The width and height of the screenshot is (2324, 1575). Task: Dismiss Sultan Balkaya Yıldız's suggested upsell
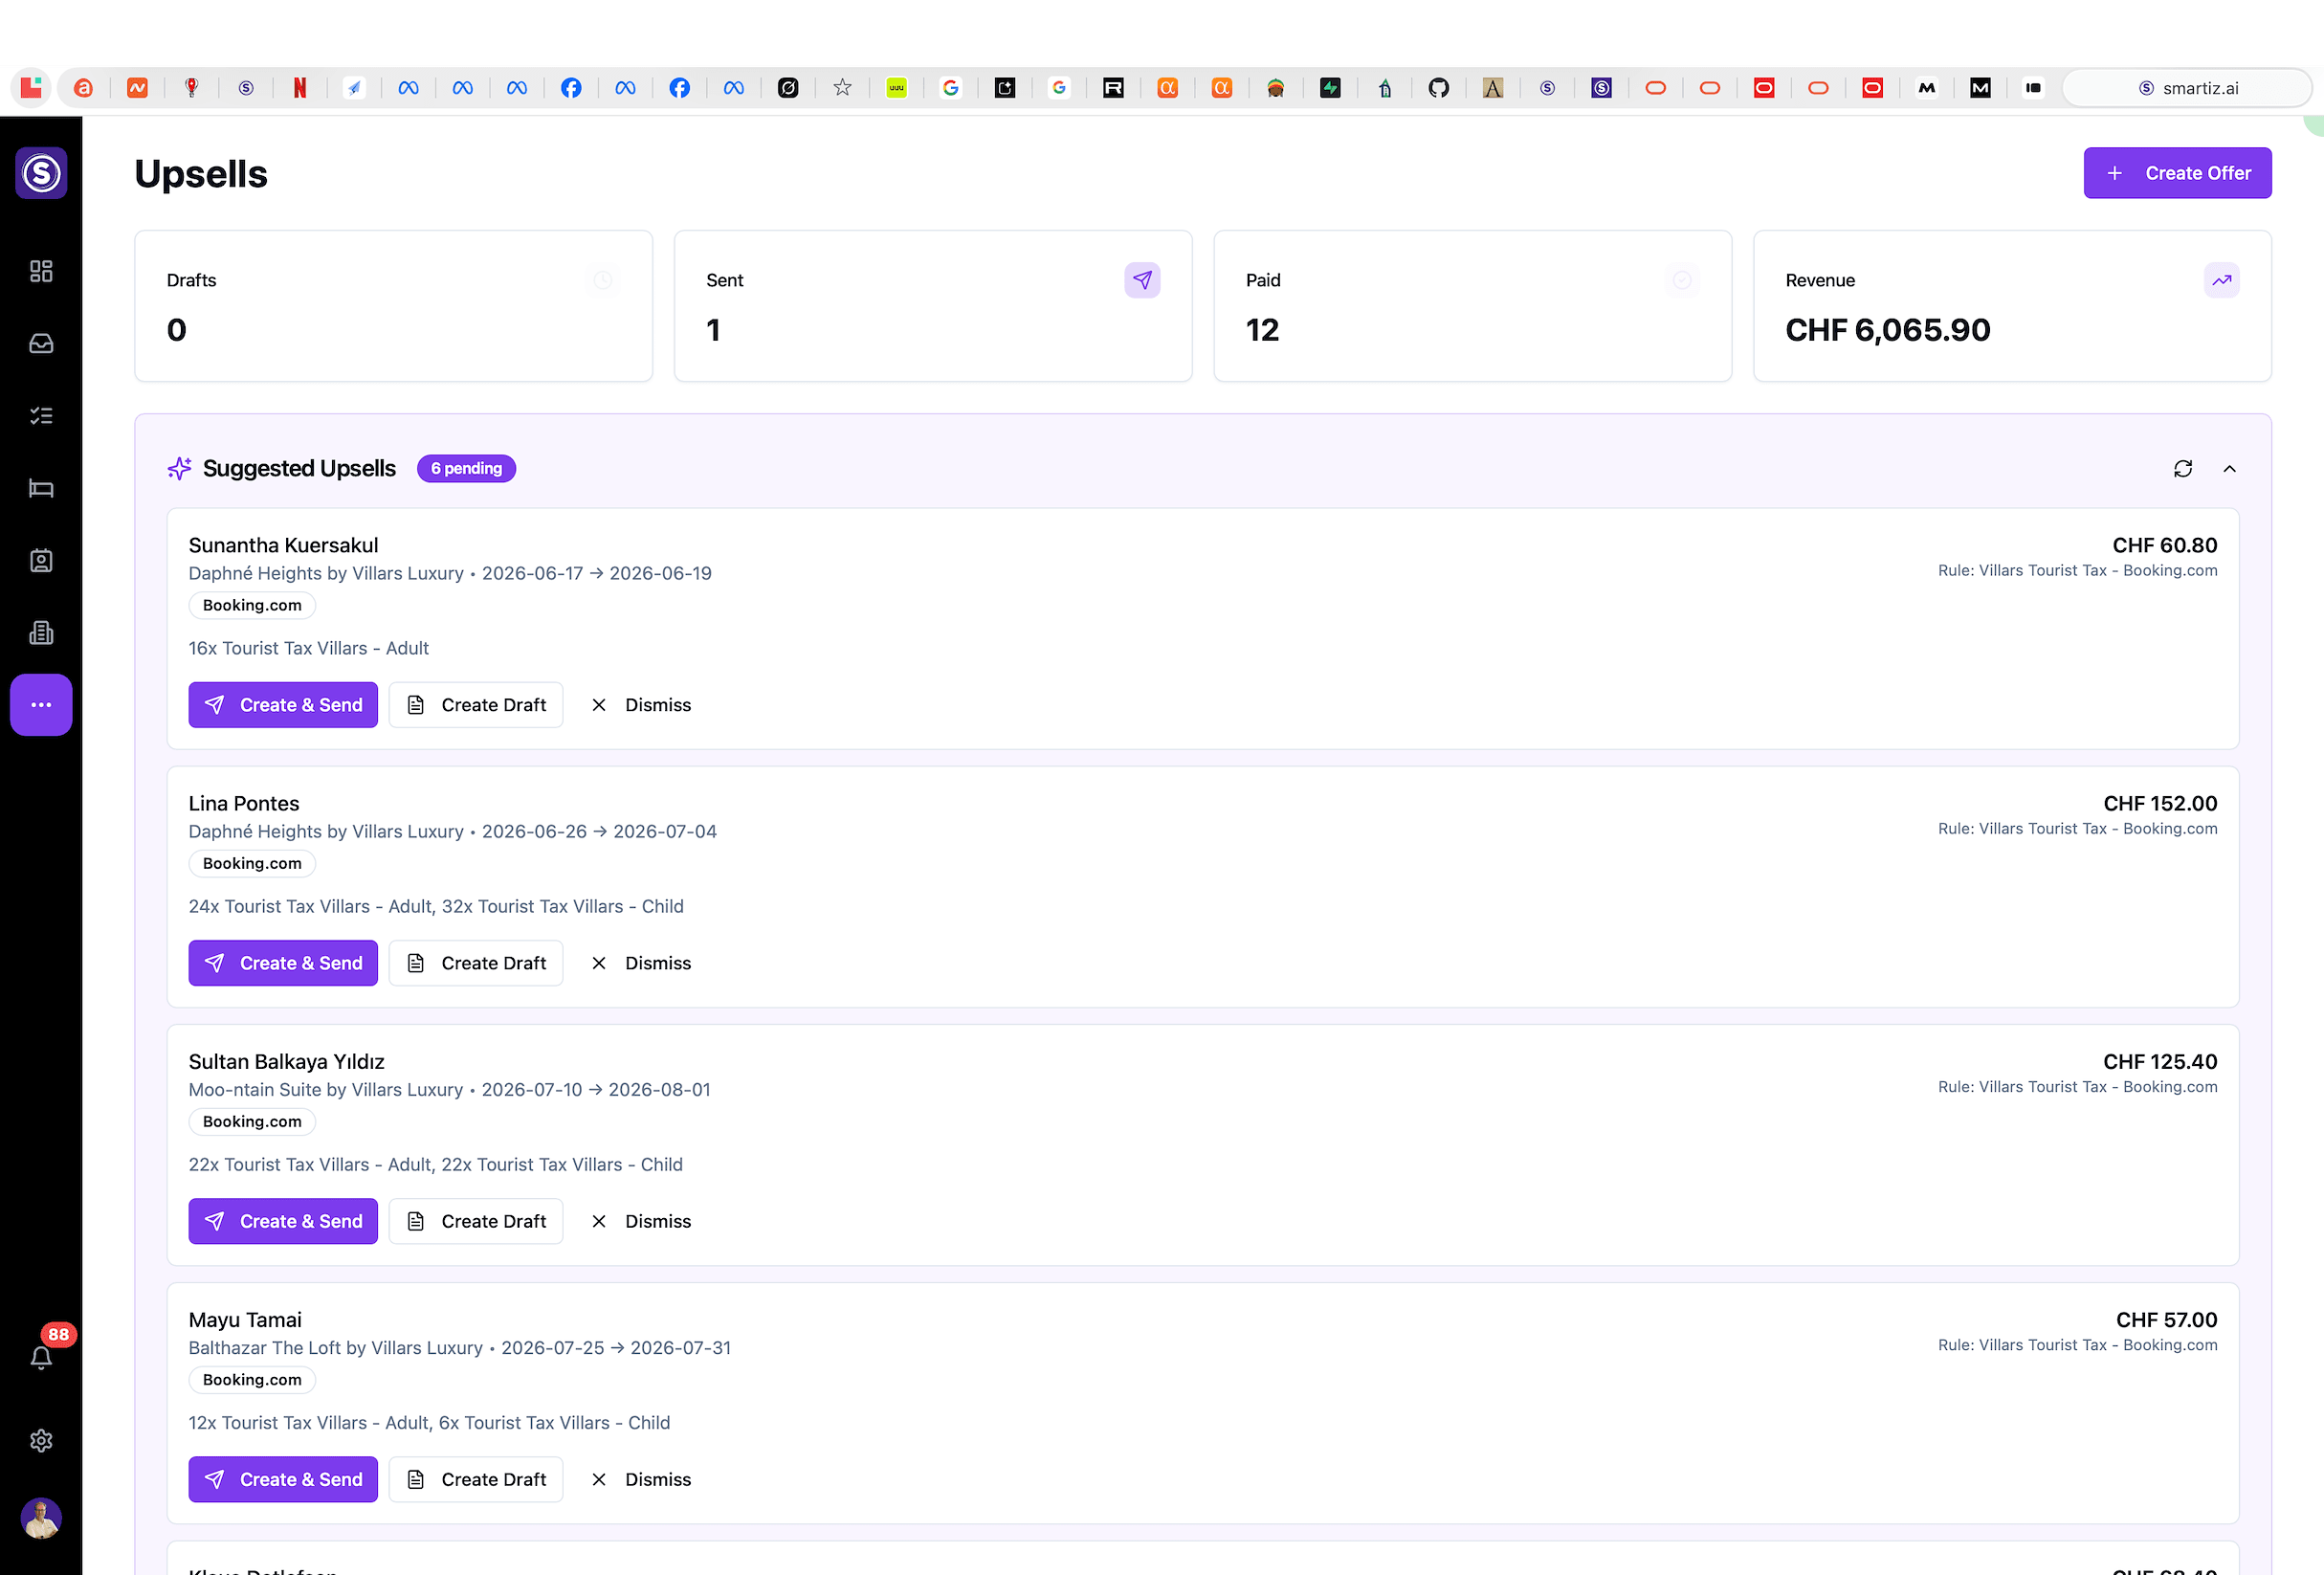click(x=641, y=1221)
